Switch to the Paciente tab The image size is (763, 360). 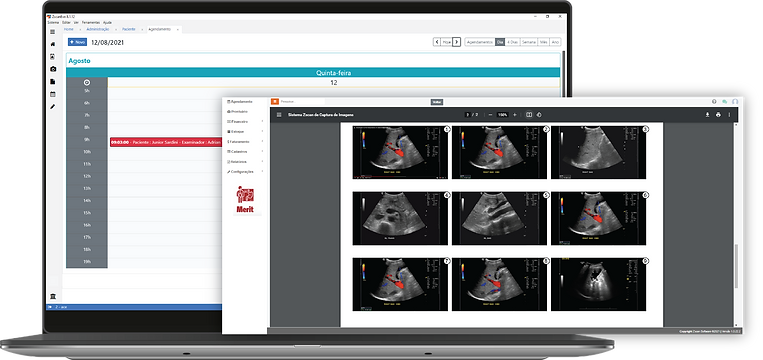click(x=129, y=29)
